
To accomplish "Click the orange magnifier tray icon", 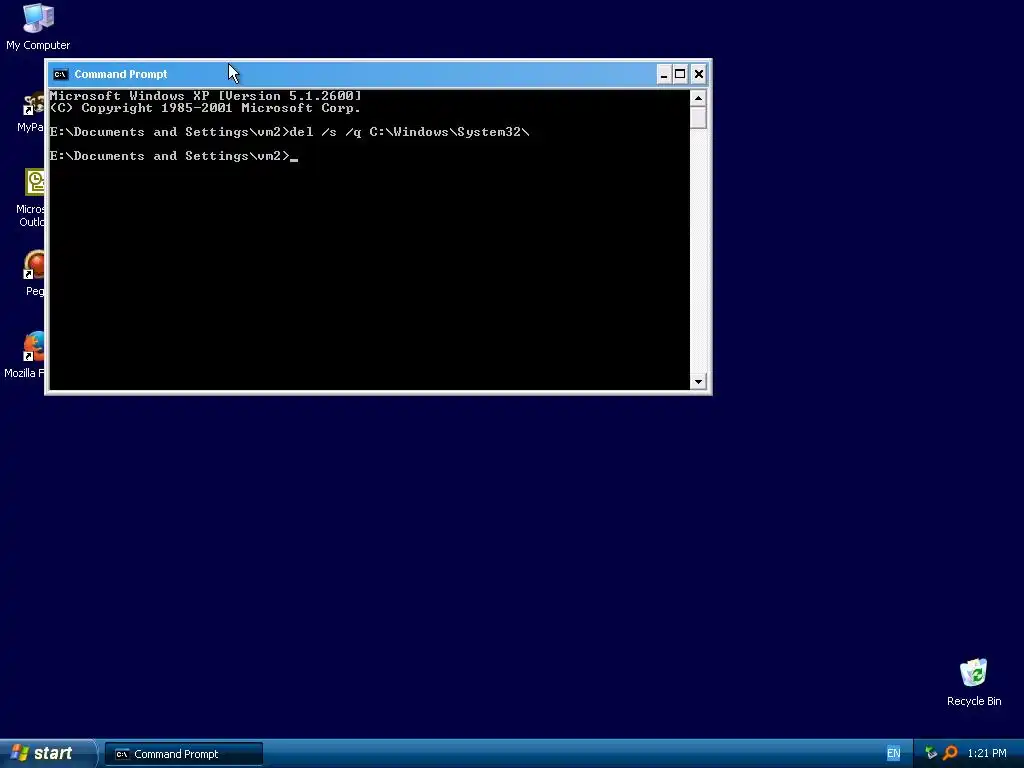I will click(x=950, y=754).
